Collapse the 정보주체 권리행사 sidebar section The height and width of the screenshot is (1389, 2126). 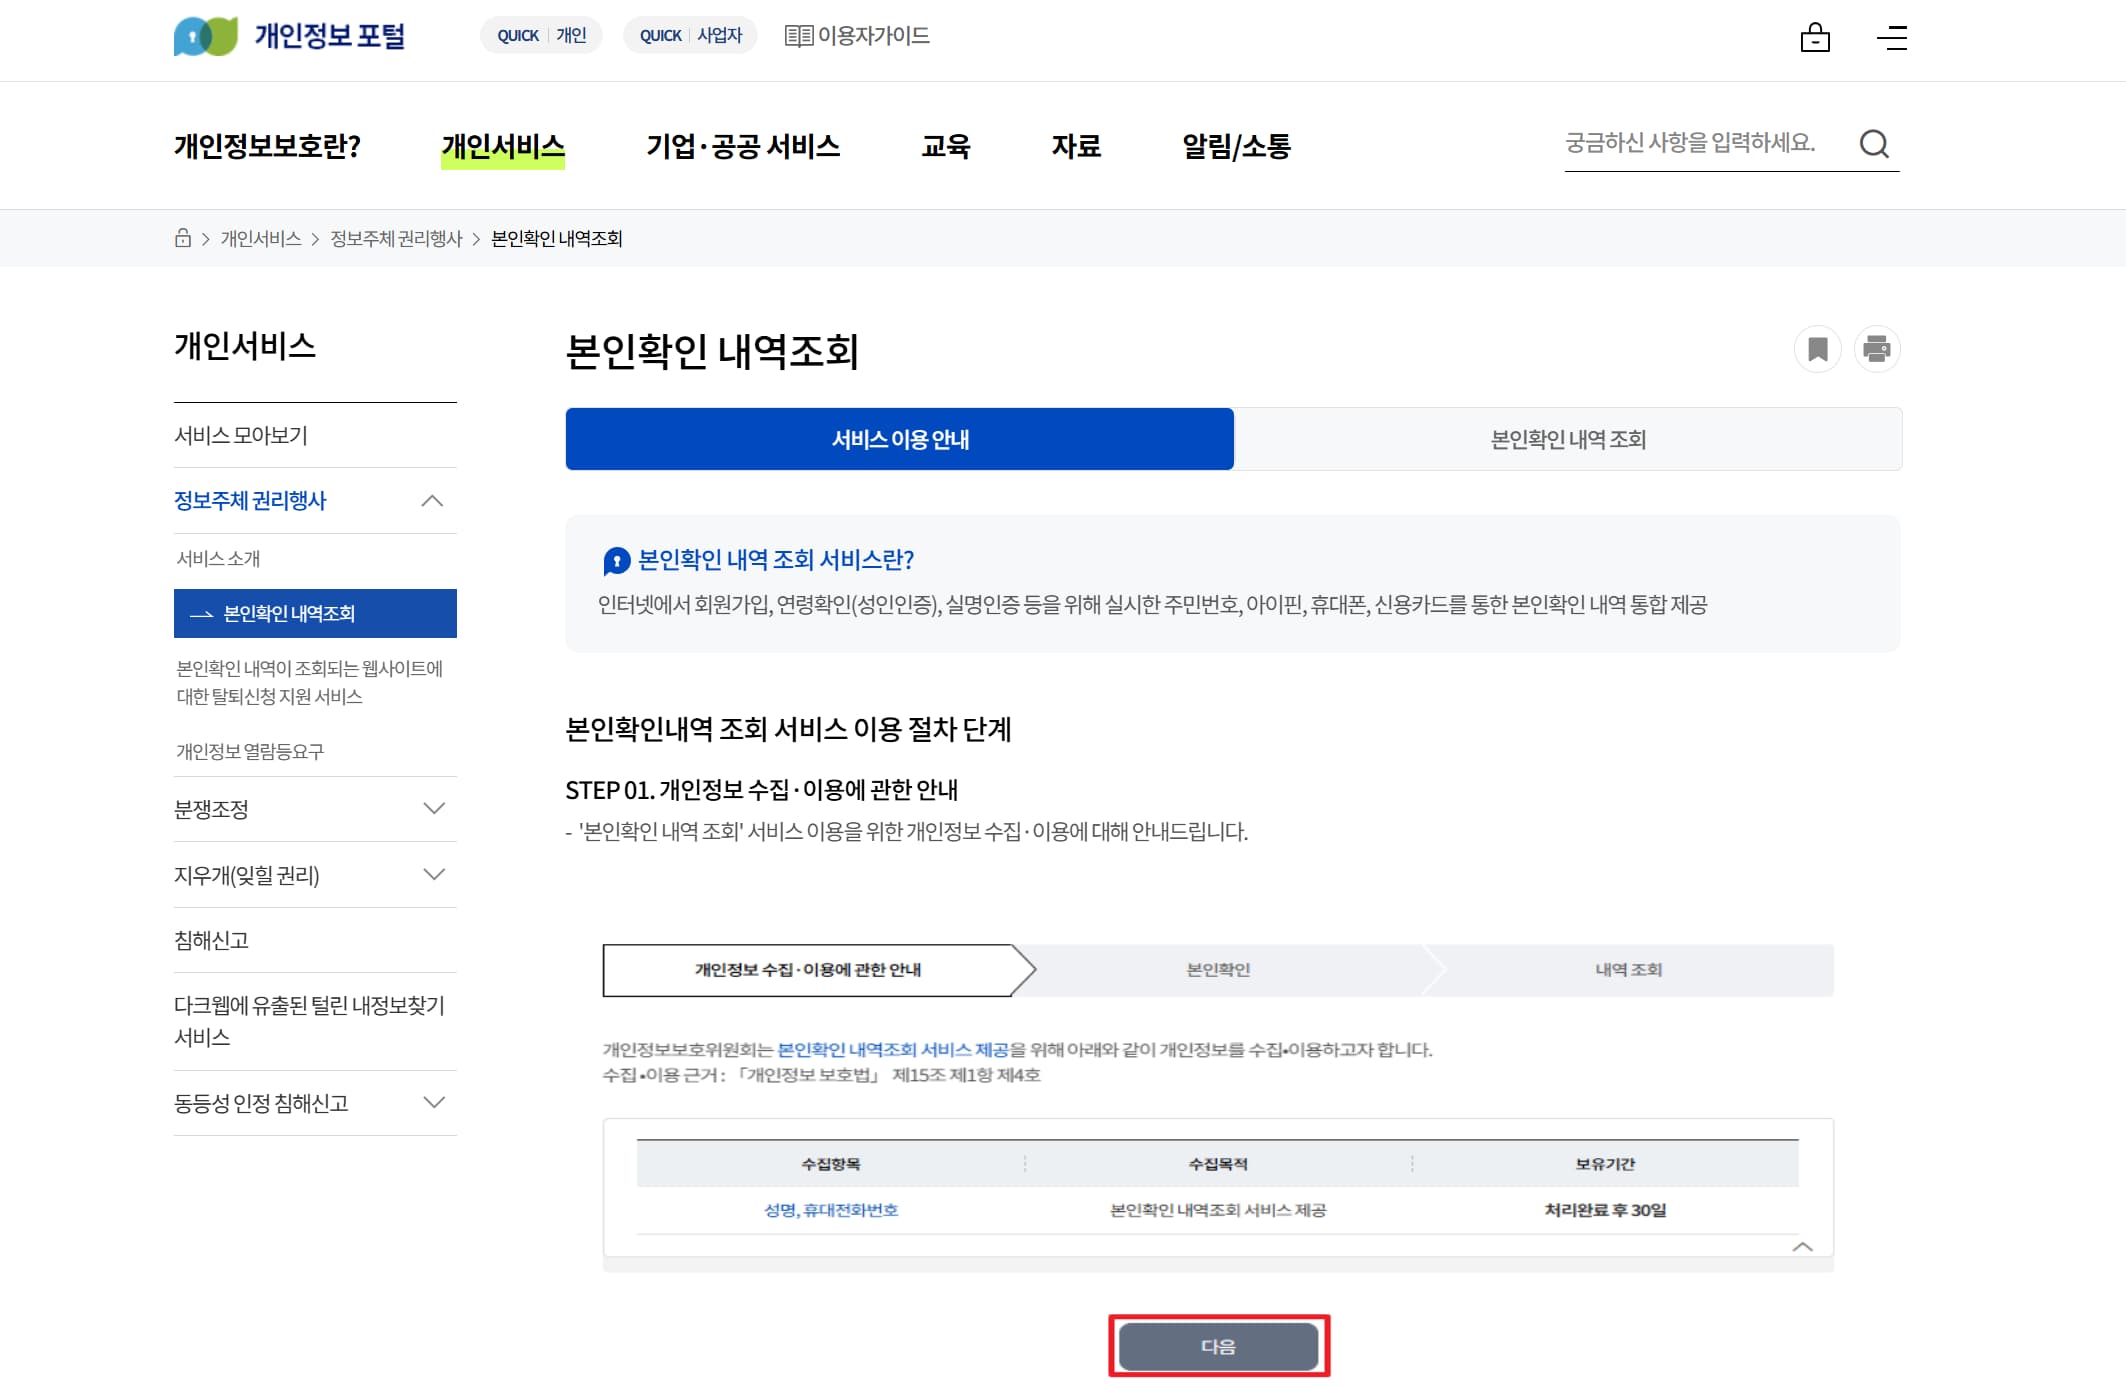tap(433, 500)
